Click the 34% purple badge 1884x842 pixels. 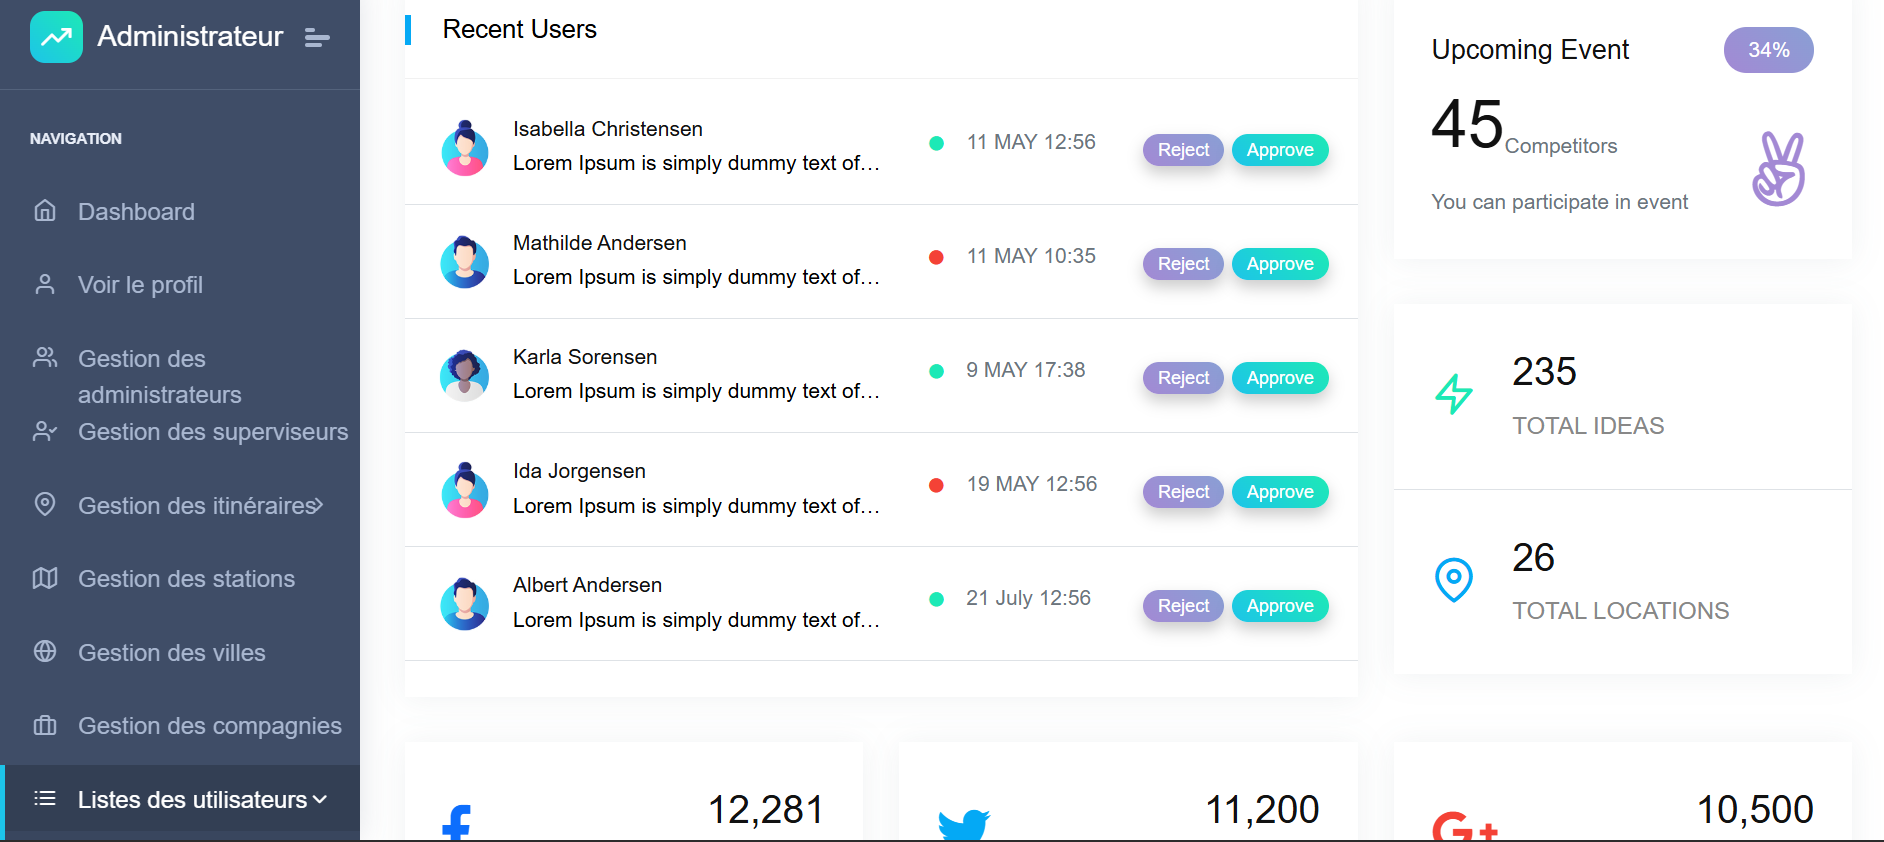click(x=1768, y=50)
